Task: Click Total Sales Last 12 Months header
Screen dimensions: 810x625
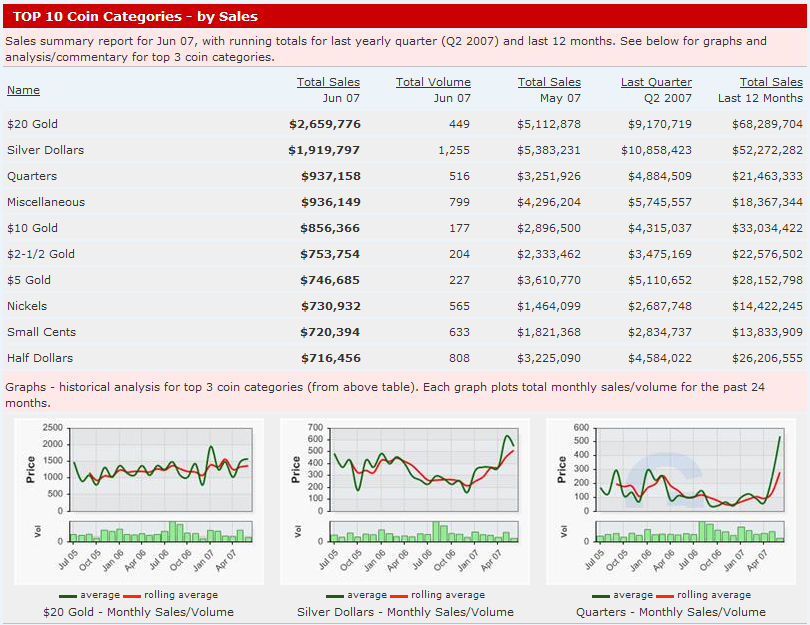Action: click(x=771, y=82)
